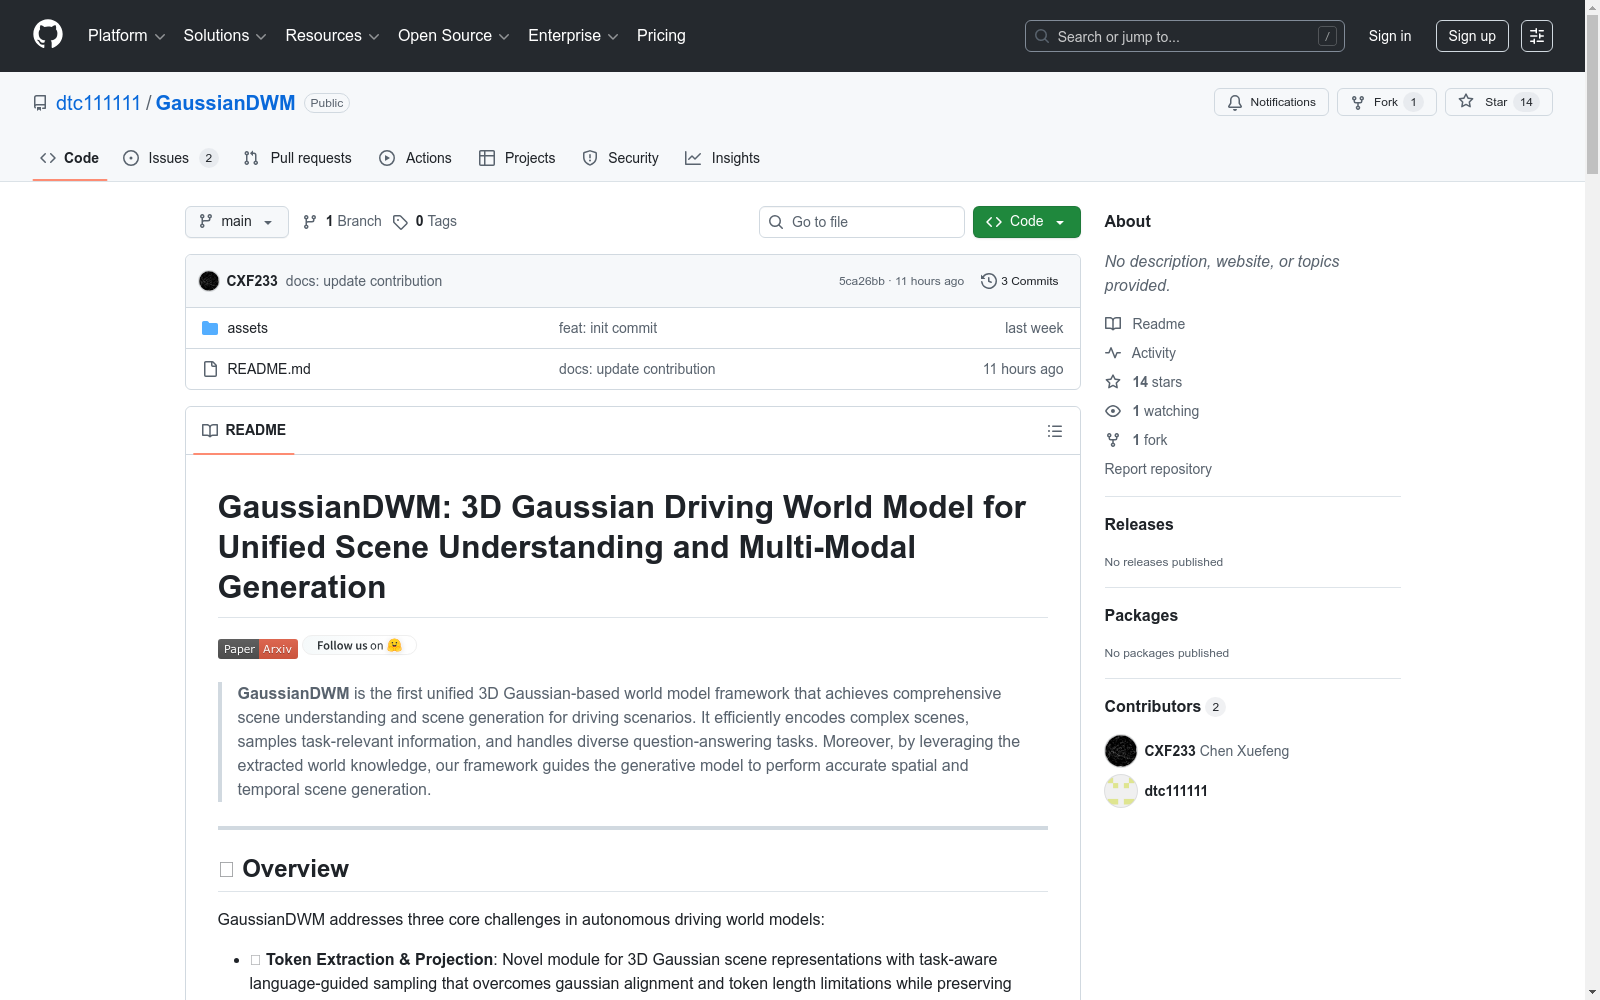Open dtc111111 contributor avatar
Screen dimensions: 1600x1000
[1121, 791]
